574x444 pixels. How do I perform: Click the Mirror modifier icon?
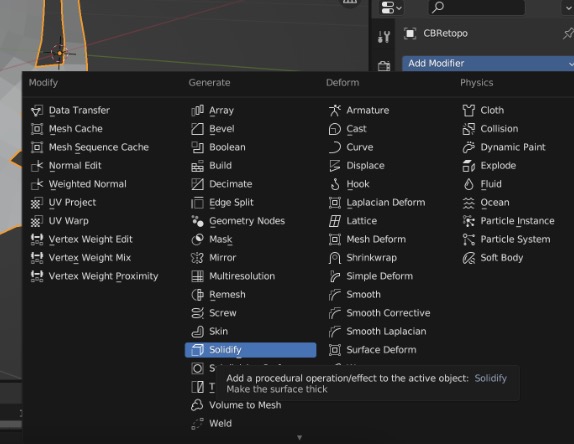pos(197,258)
